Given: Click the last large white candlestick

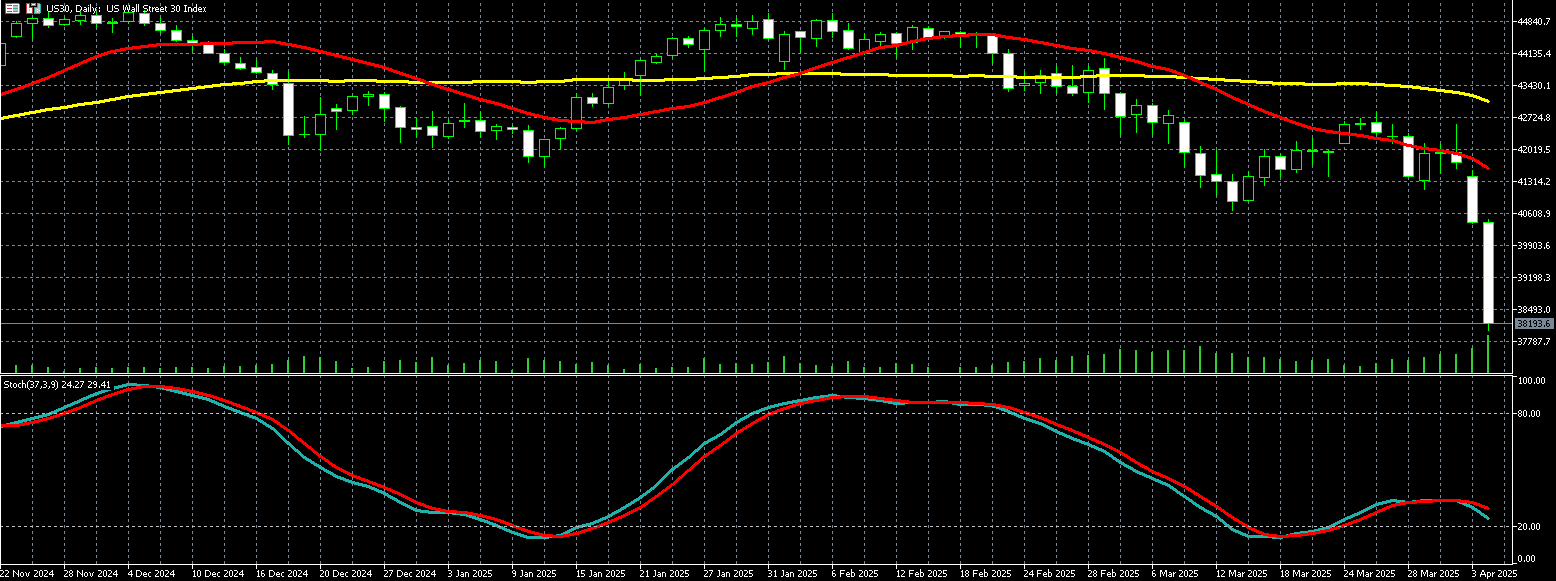Looking at the screenshot, I should point(1488,272).
